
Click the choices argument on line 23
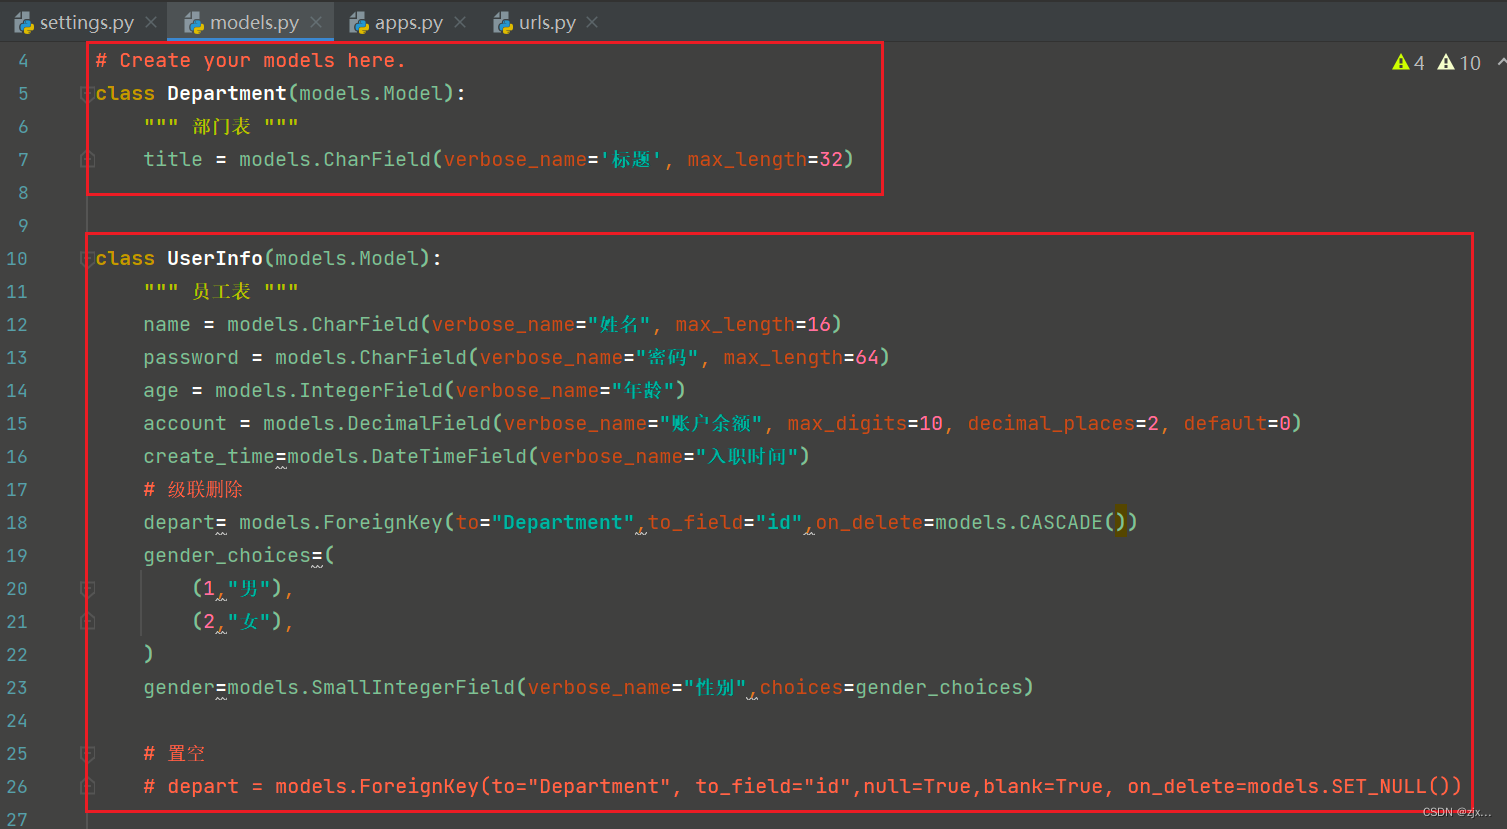[801, 688]
